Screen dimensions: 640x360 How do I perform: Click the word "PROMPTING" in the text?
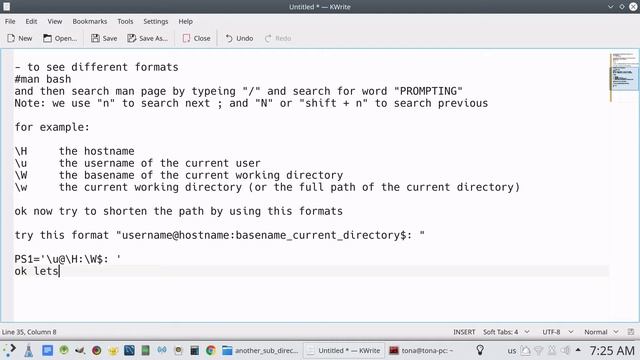click(428, 91)
